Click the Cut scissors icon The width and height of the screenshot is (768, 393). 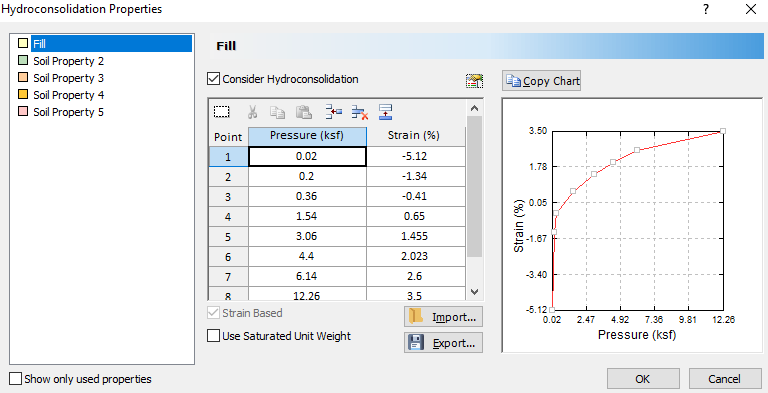(x=252, y=112)
